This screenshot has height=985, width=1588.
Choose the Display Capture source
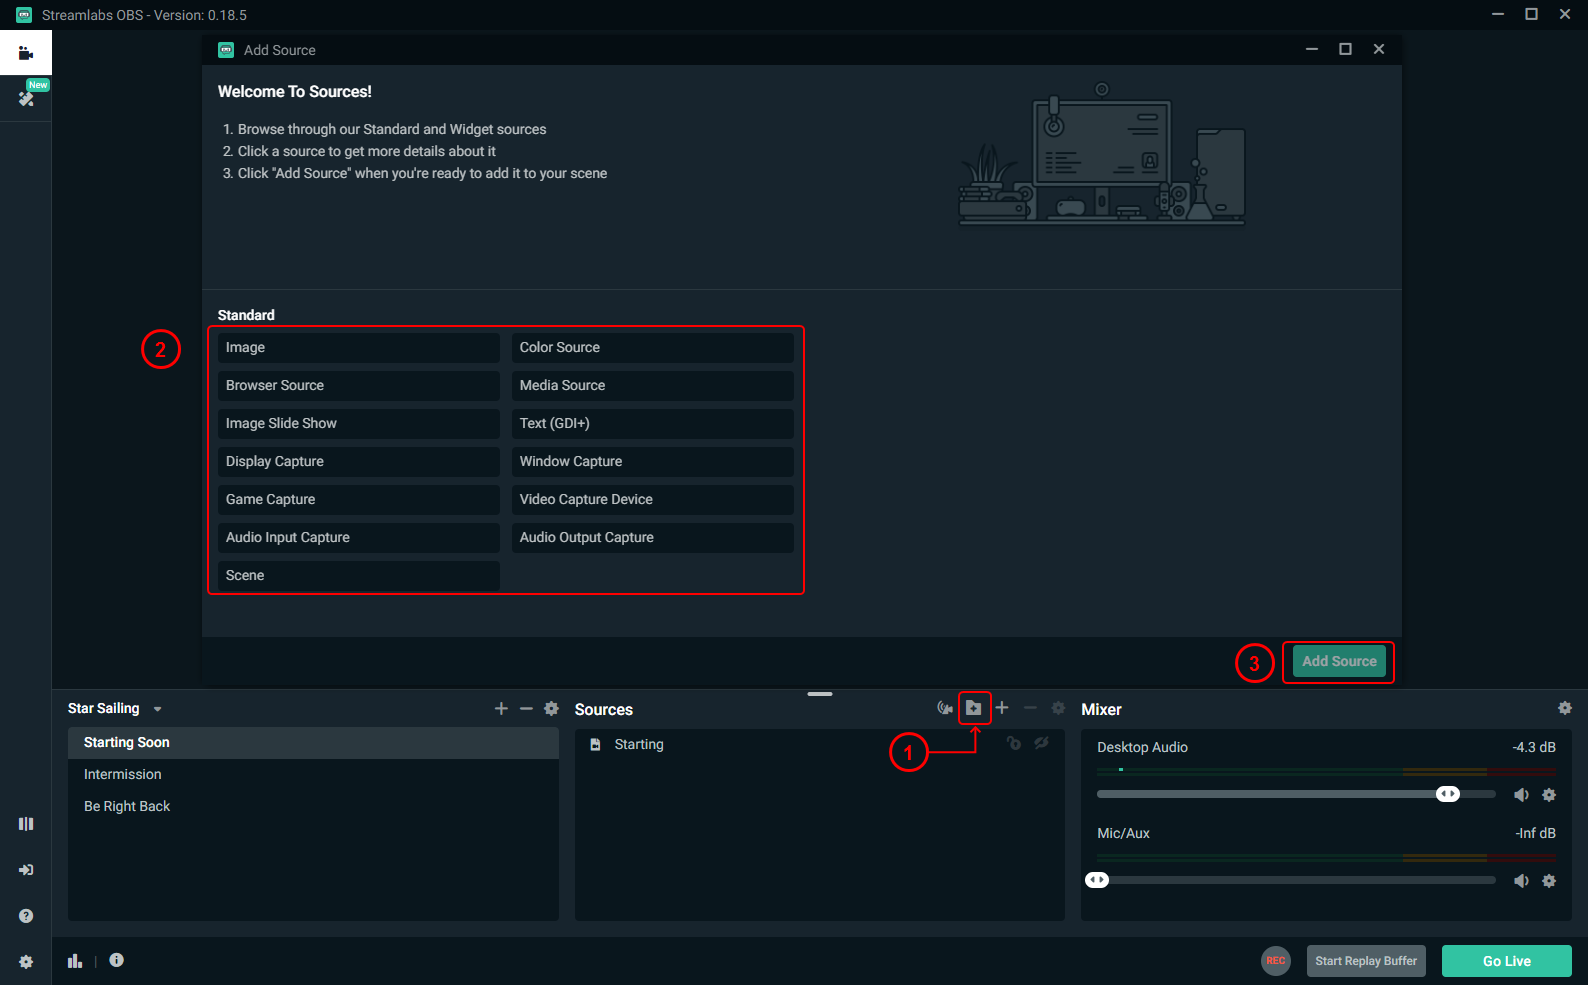pos(359,461)
